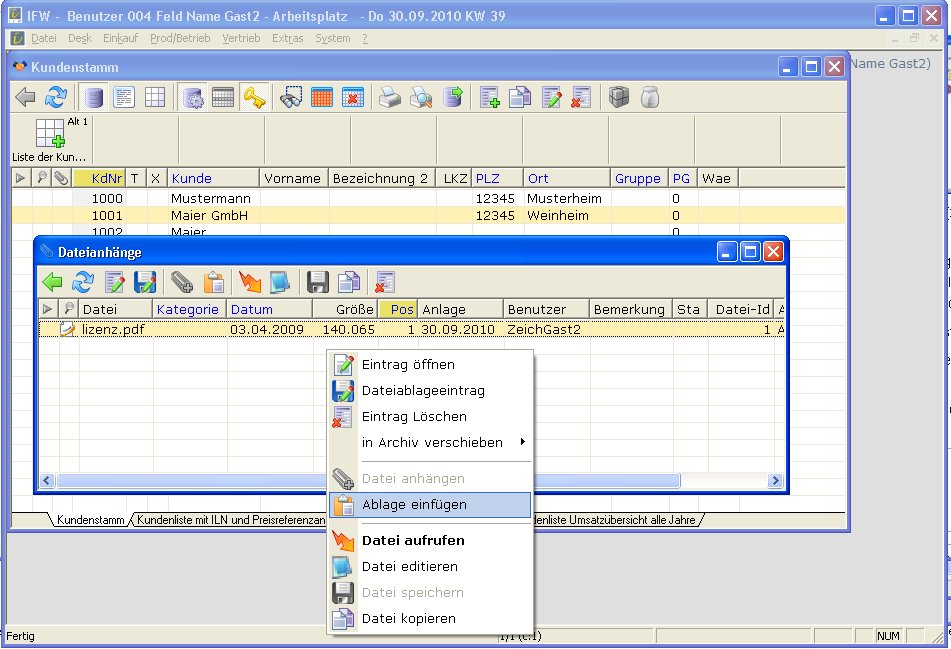Click the orange calendar grid toolbar icon
This screenshot has height=649, width=951.
pyautogui.click(x=321, y=97)
